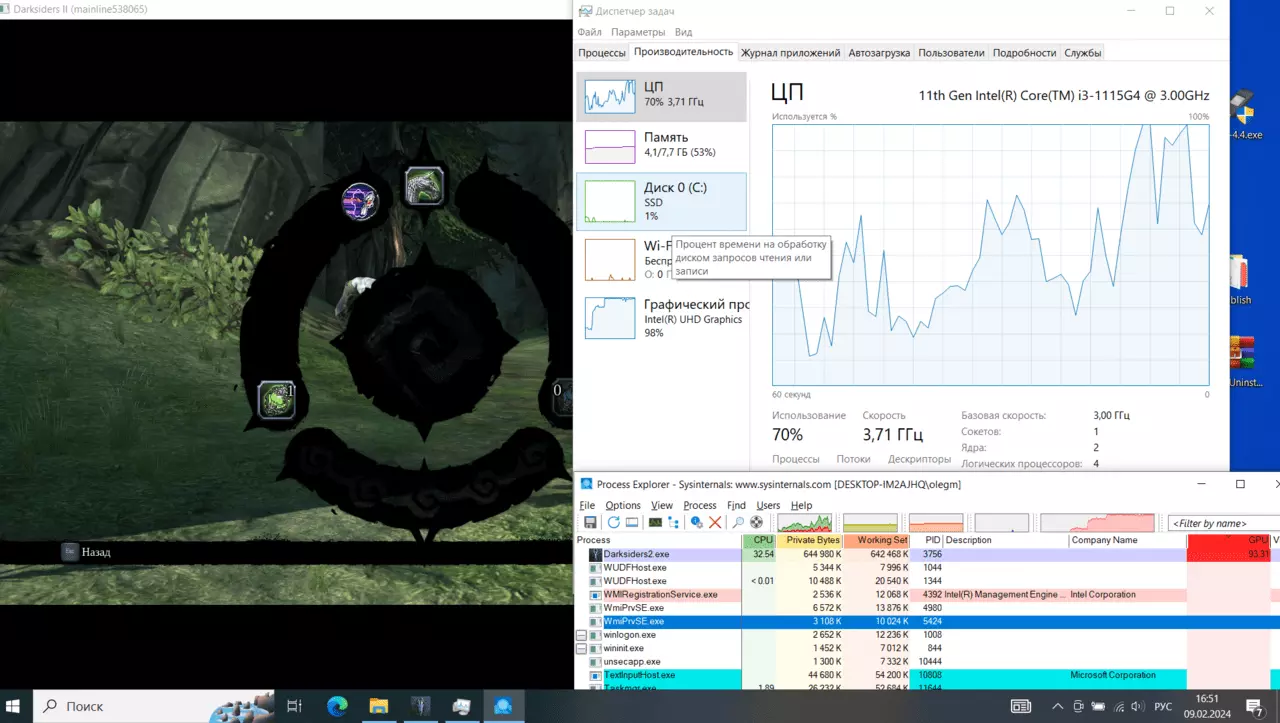The height and width of the screenshot is (723, 1280).
Task: Click the crosshair Find Window's Process icon
Action: 756,522
